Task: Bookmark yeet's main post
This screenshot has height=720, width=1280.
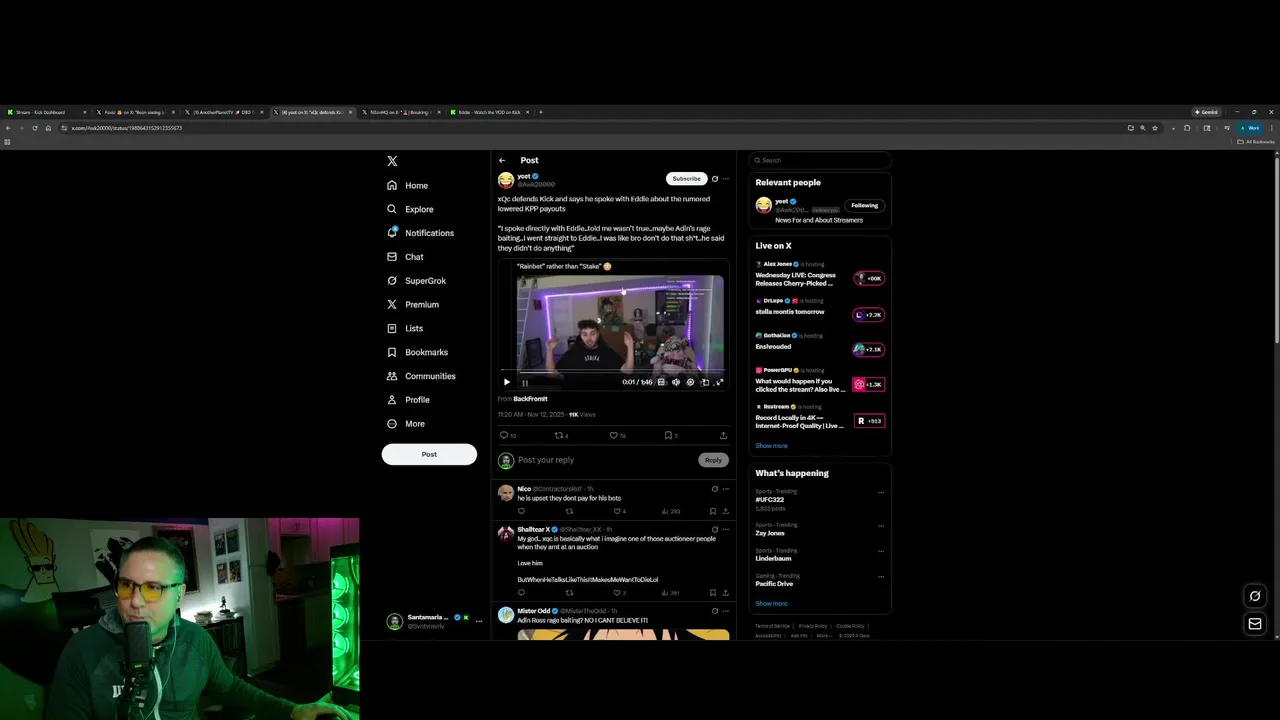Action: (x=668, y=435)
